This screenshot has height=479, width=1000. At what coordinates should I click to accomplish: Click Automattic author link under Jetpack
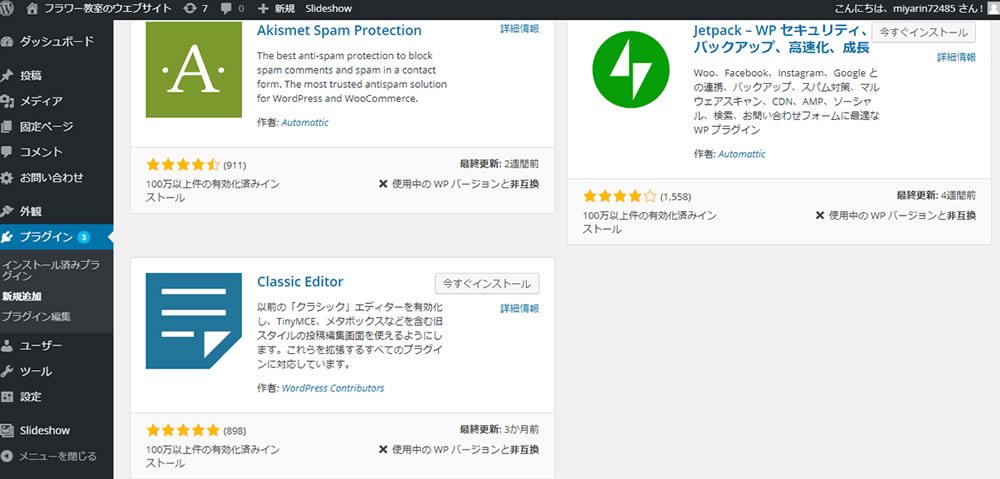[x=742, y=154]
